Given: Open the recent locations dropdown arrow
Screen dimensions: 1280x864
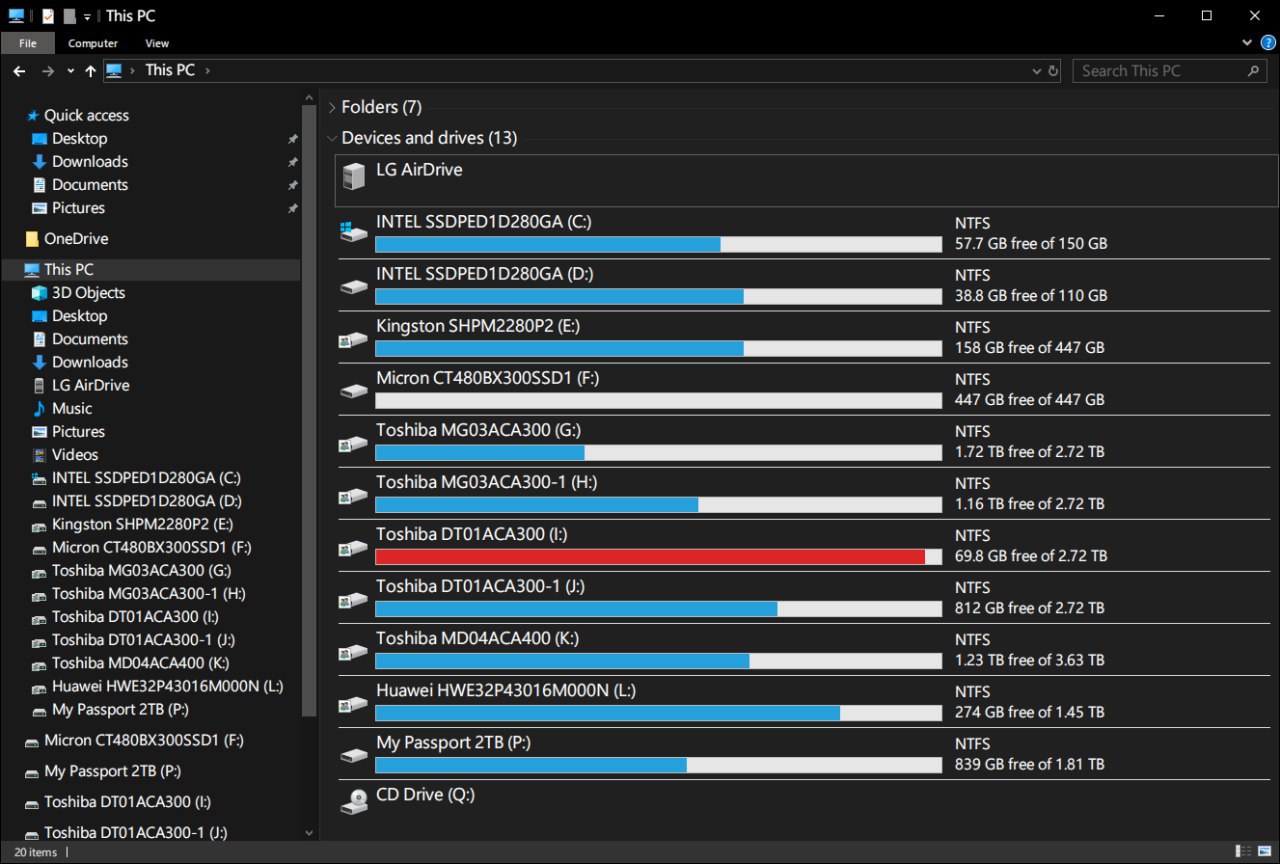Looking at the screenshot, I should (x=70, y=71).
